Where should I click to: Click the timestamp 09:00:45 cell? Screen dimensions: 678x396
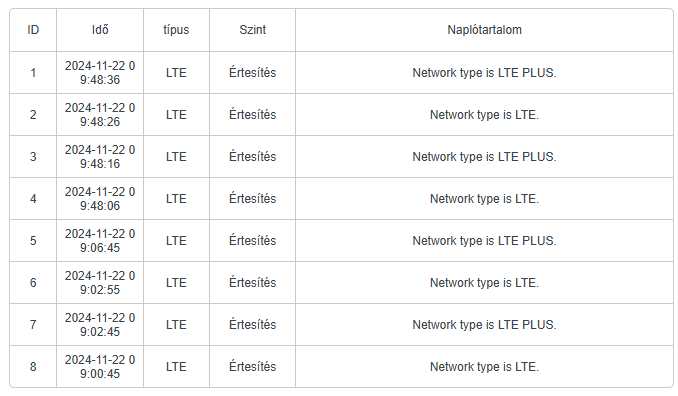[100, 366]
